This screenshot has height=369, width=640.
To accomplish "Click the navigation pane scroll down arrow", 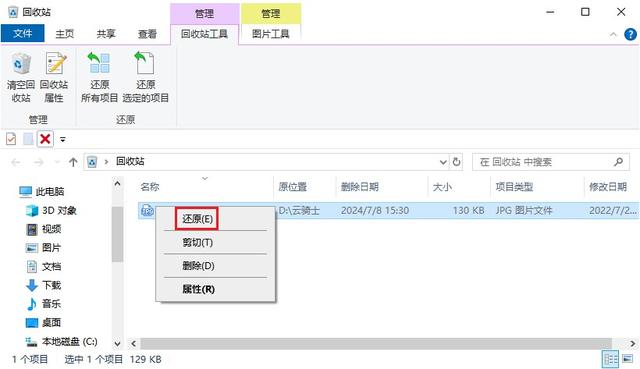I will coord(118,344).
